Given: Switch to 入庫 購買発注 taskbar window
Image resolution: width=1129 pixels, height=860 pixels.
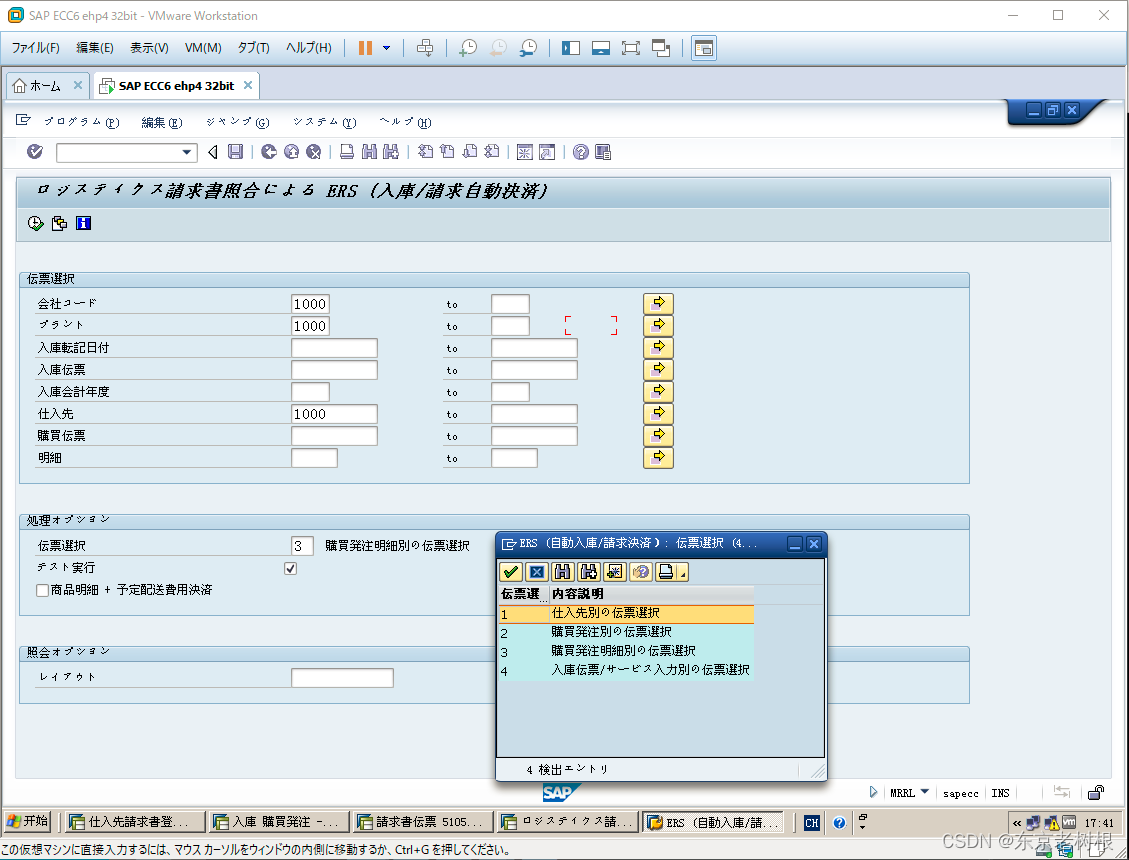Looking at the screenshot, I should point(278,822).
